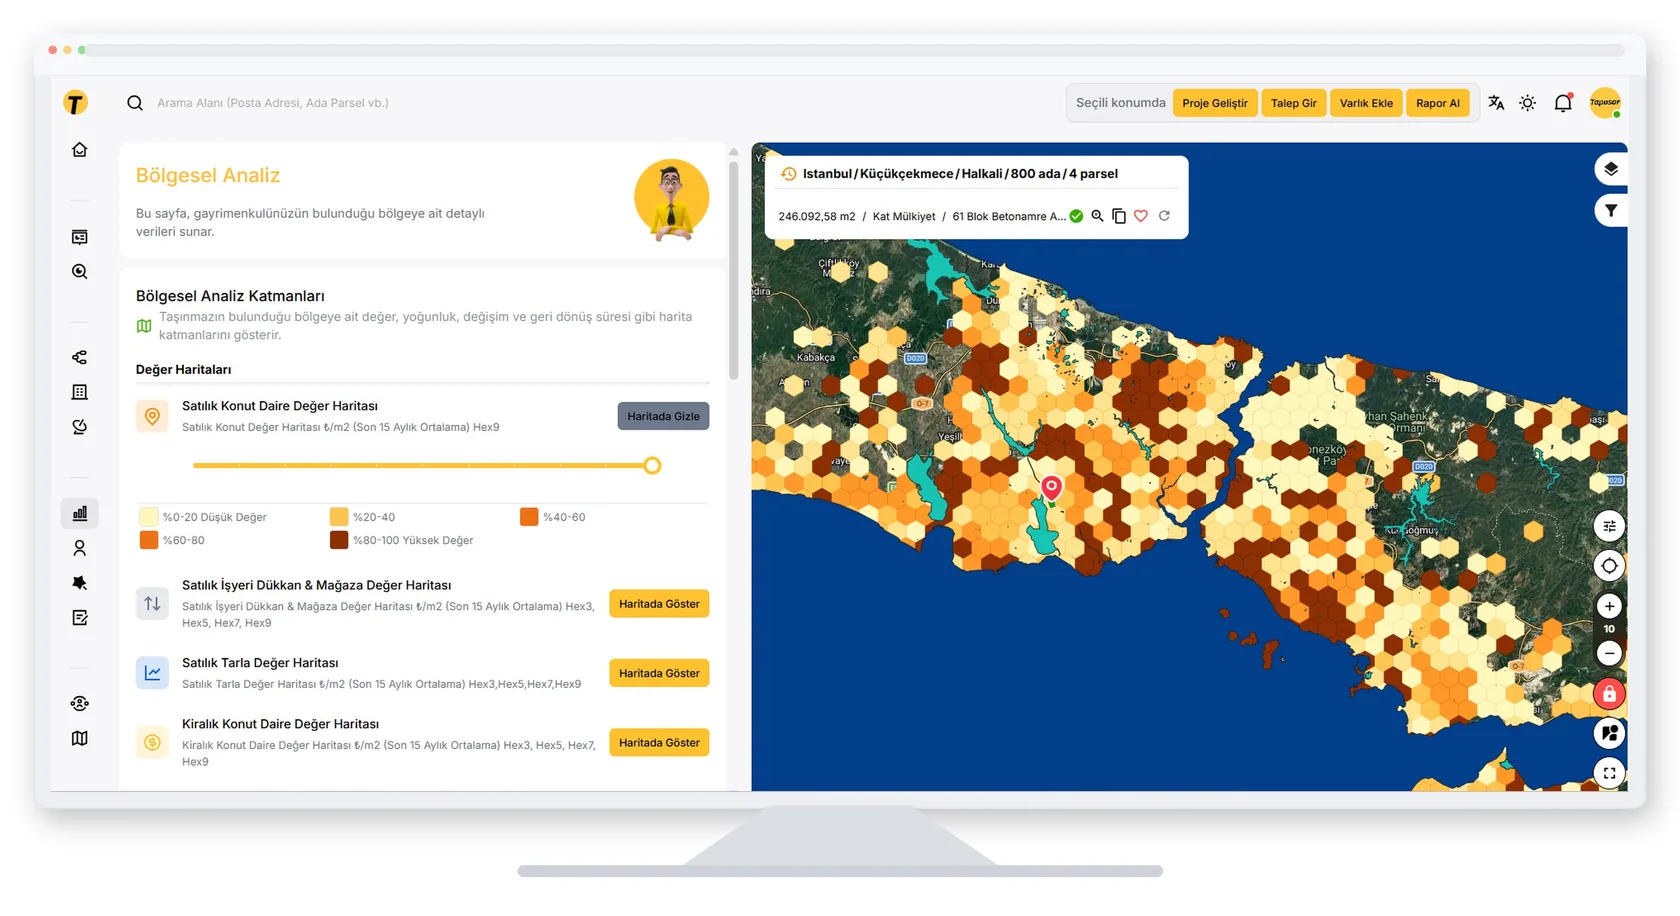Show Satılık İşyeri Dükkan map layer

[659, 604]
